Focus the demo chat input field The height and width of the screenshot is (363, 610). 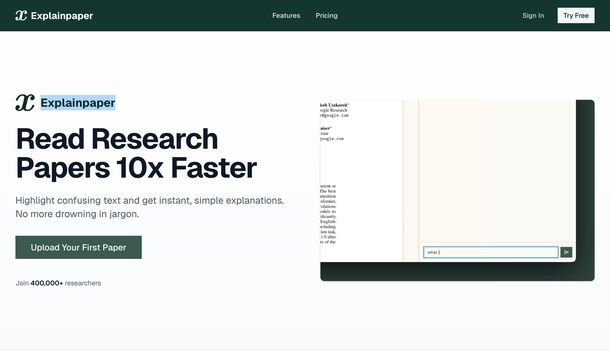(x=491, y=252)
